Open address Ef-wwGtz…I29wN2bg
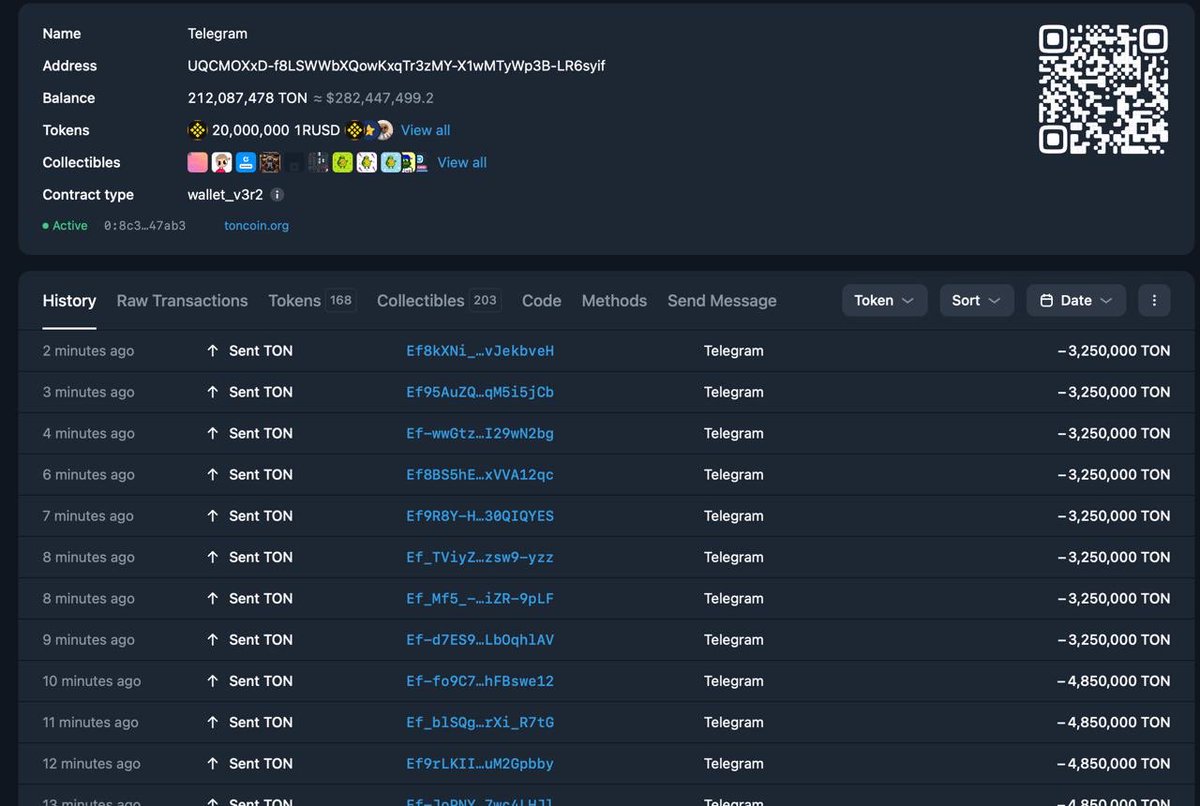 tap(480, 433)
